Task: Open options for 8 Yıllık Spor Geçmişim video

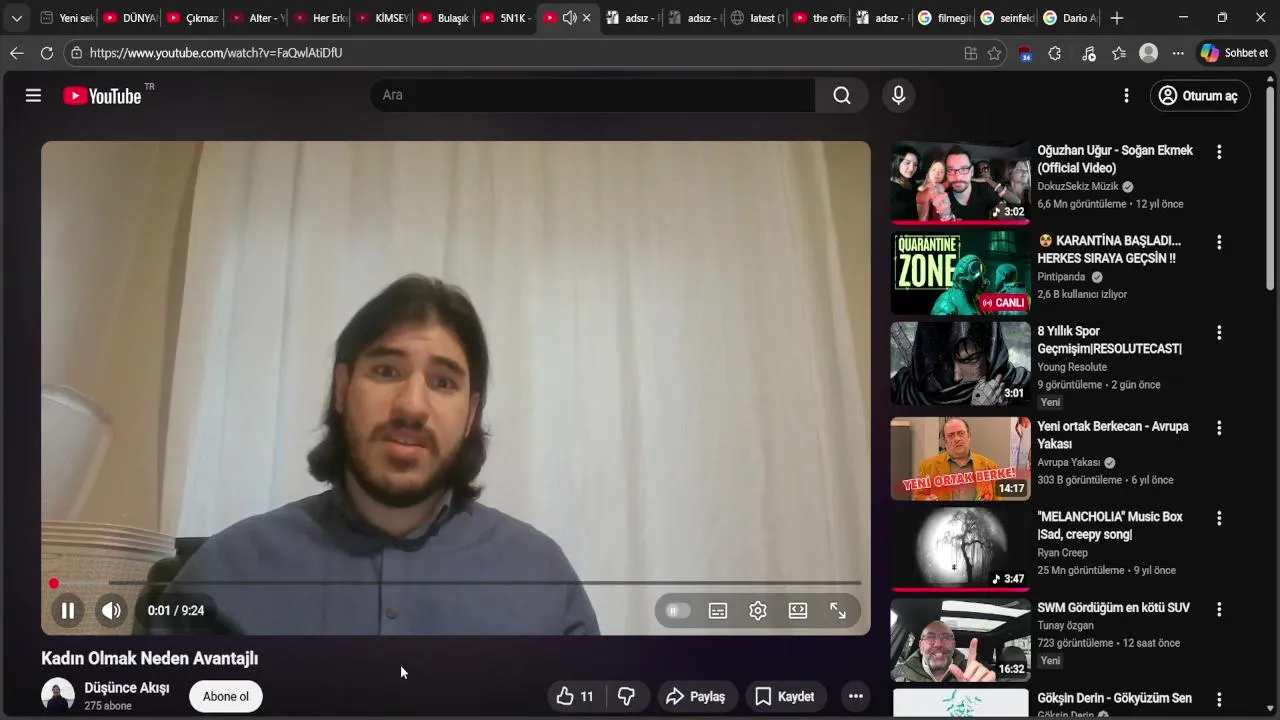Action: point(1219,332)
